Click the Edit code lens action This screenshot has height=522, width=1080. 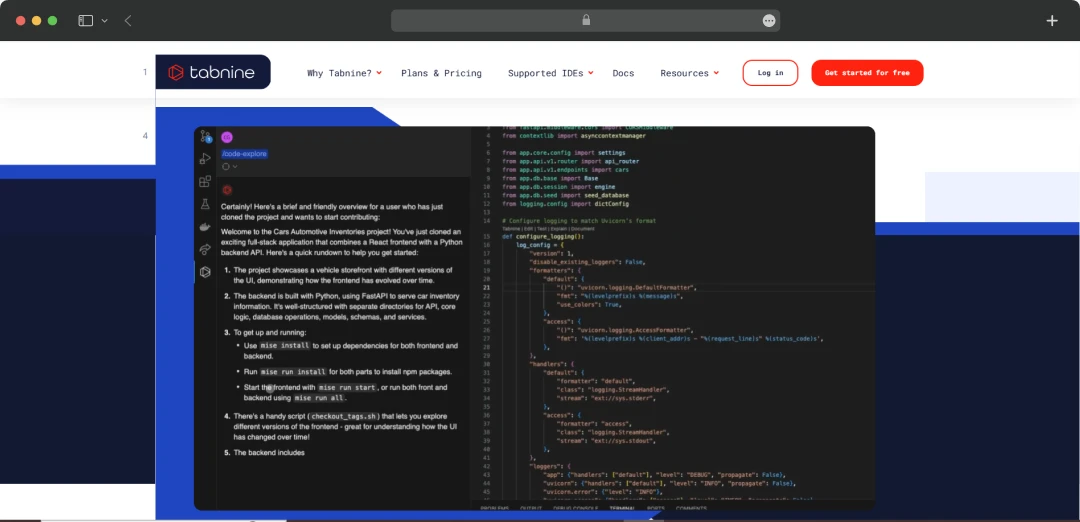coord(528,229)
